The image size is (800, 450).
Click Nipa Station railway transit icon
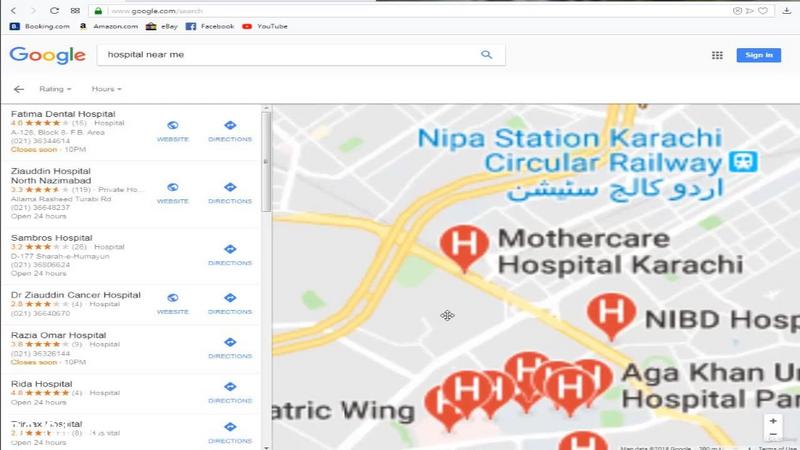click(x=743, y=162)
